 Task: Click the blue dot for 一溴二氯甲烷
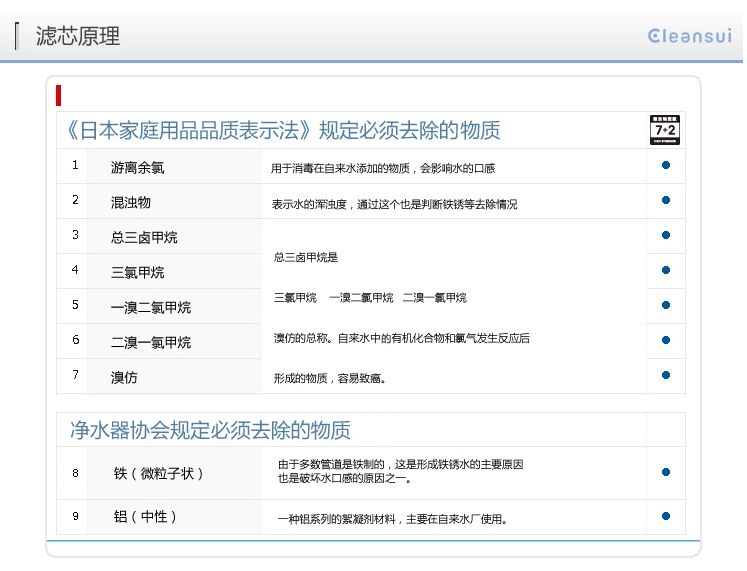(x=666, y=305)
